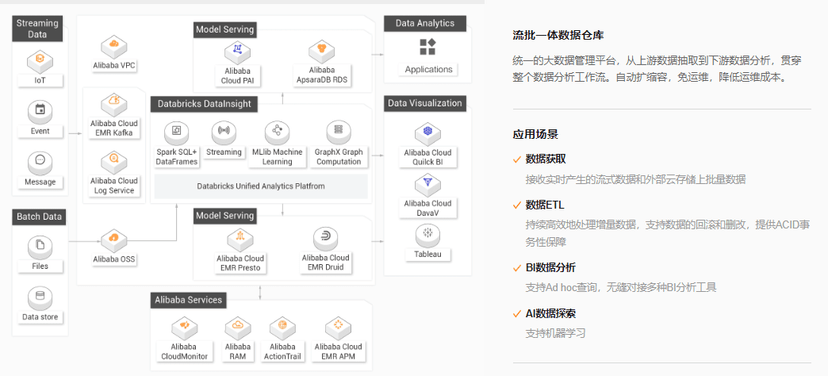Click the Alibaba OSS icon

[114, 240]
